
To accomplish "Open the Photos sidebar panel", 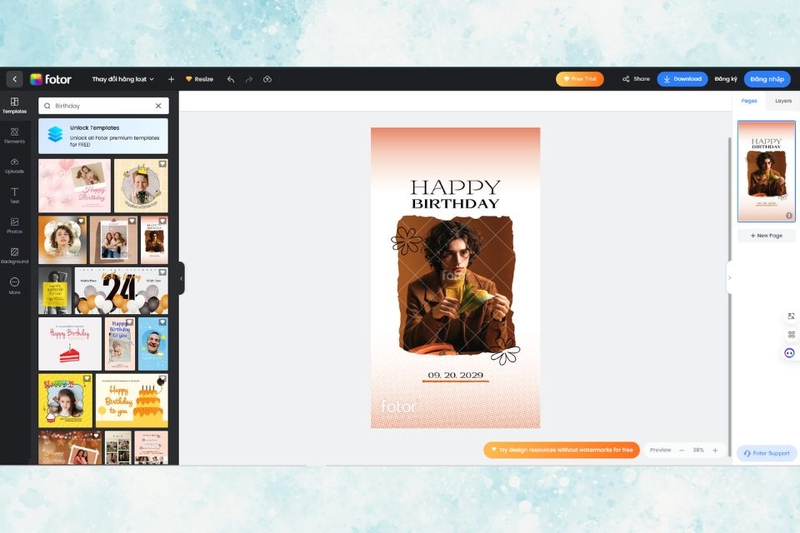I will point(14,226).
